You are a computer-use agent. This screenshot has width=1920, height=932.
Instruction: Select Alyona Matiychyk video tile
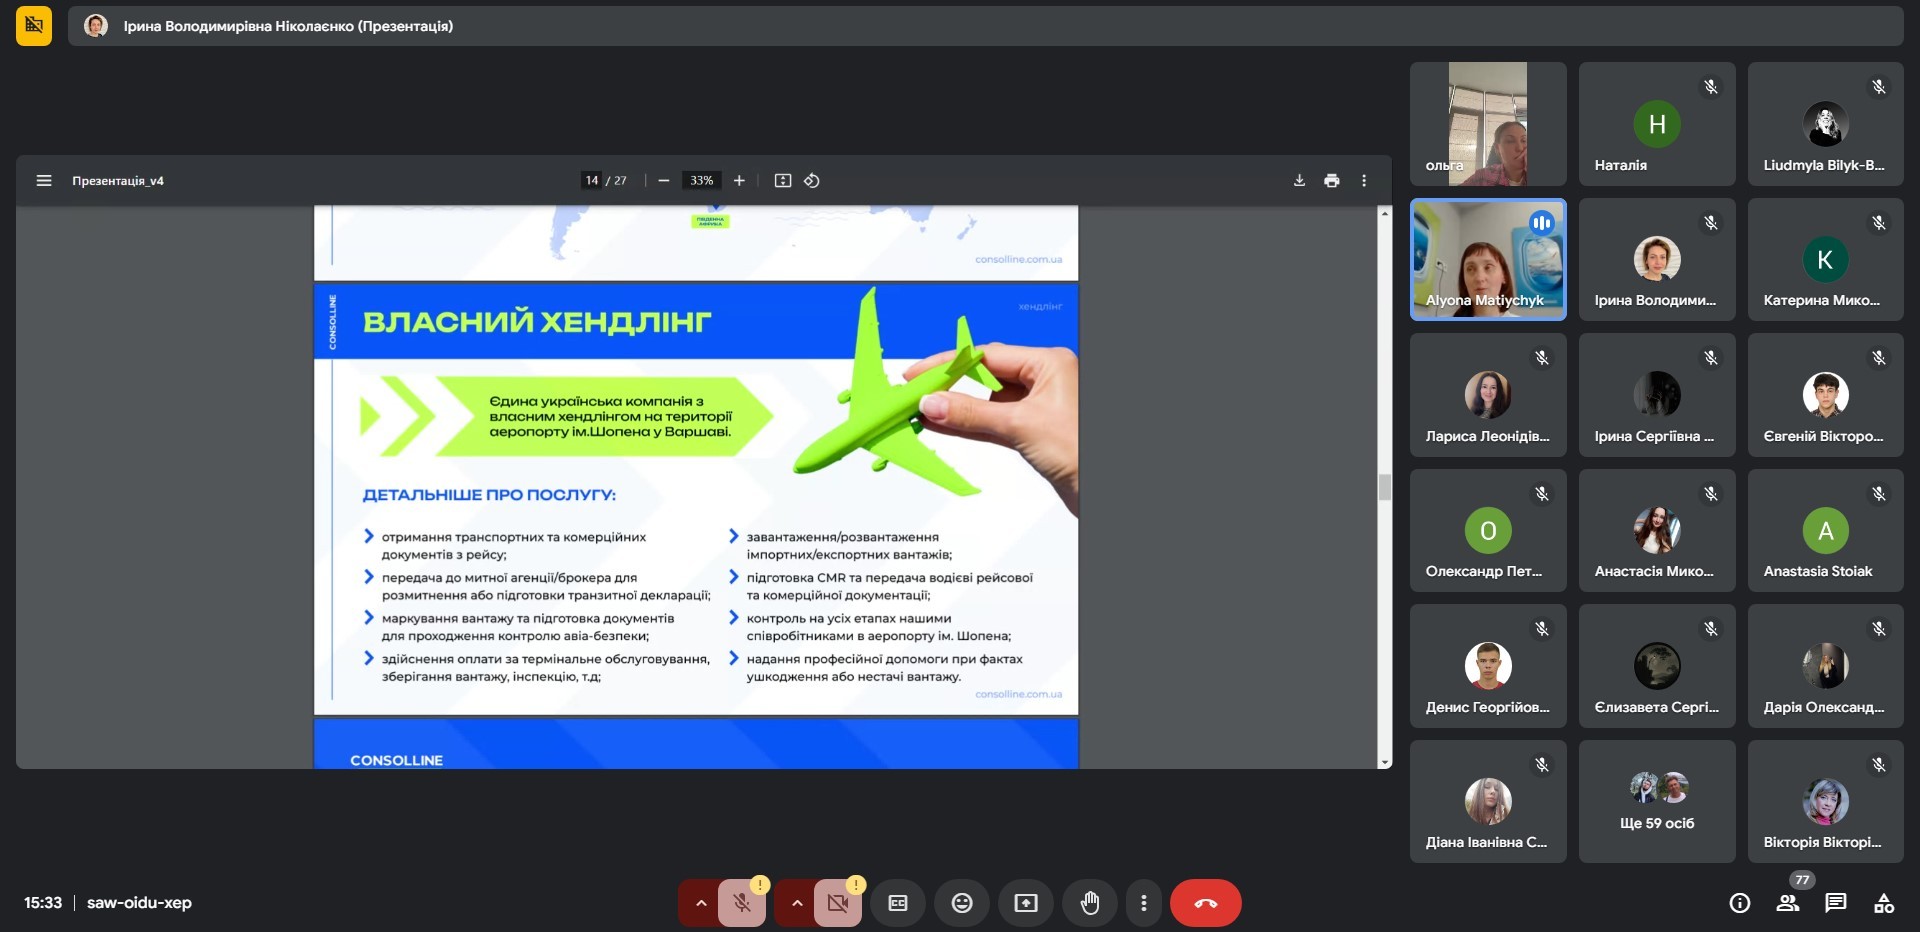click(1488, 260)
